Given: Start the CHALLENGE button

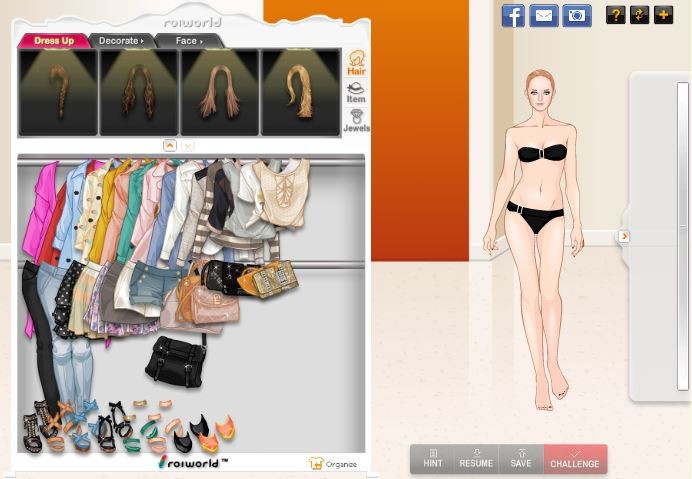Looking at the screenshot, I should 575,459.
